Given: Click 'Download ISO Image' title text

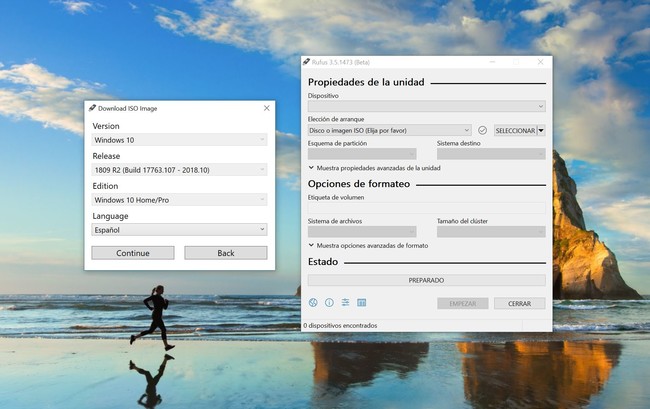Looking at the screenshot, I should coord(128,108).
